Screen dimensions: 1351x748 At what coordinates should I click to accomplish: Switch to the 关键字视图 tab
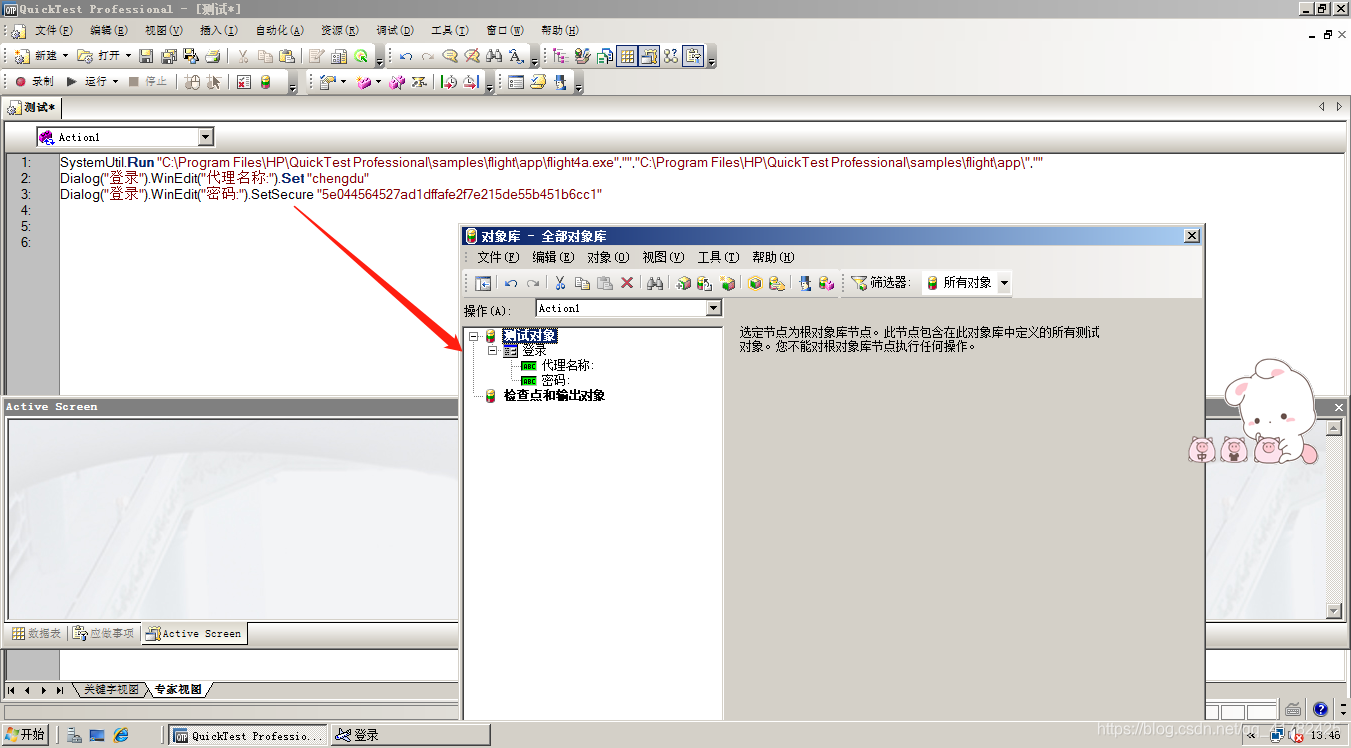pos(111,690)
